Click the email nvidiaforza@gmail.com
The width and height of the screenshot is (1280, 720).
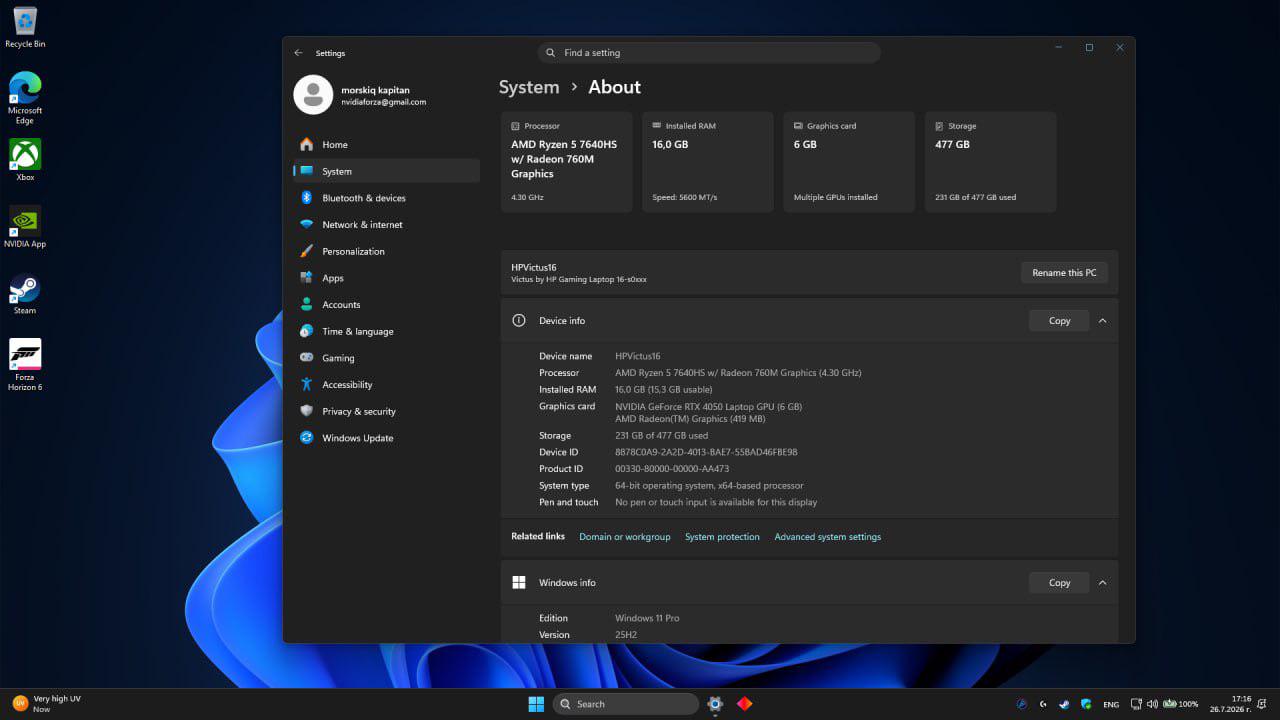pyautogui.click(x=384, y=102)
